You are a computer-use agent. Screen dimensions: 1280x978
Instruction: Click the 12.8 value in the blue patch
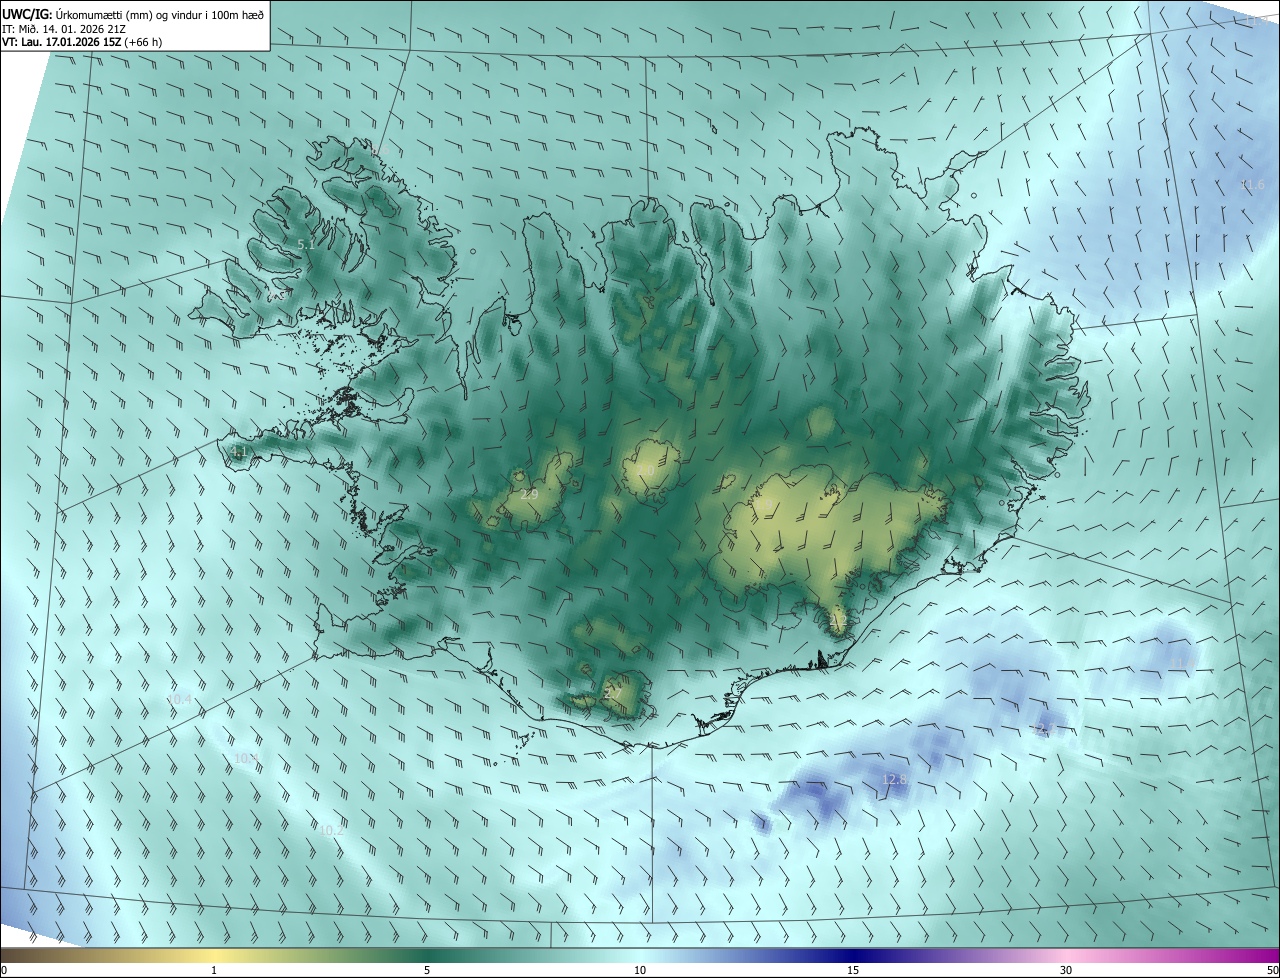click(894, 779)
